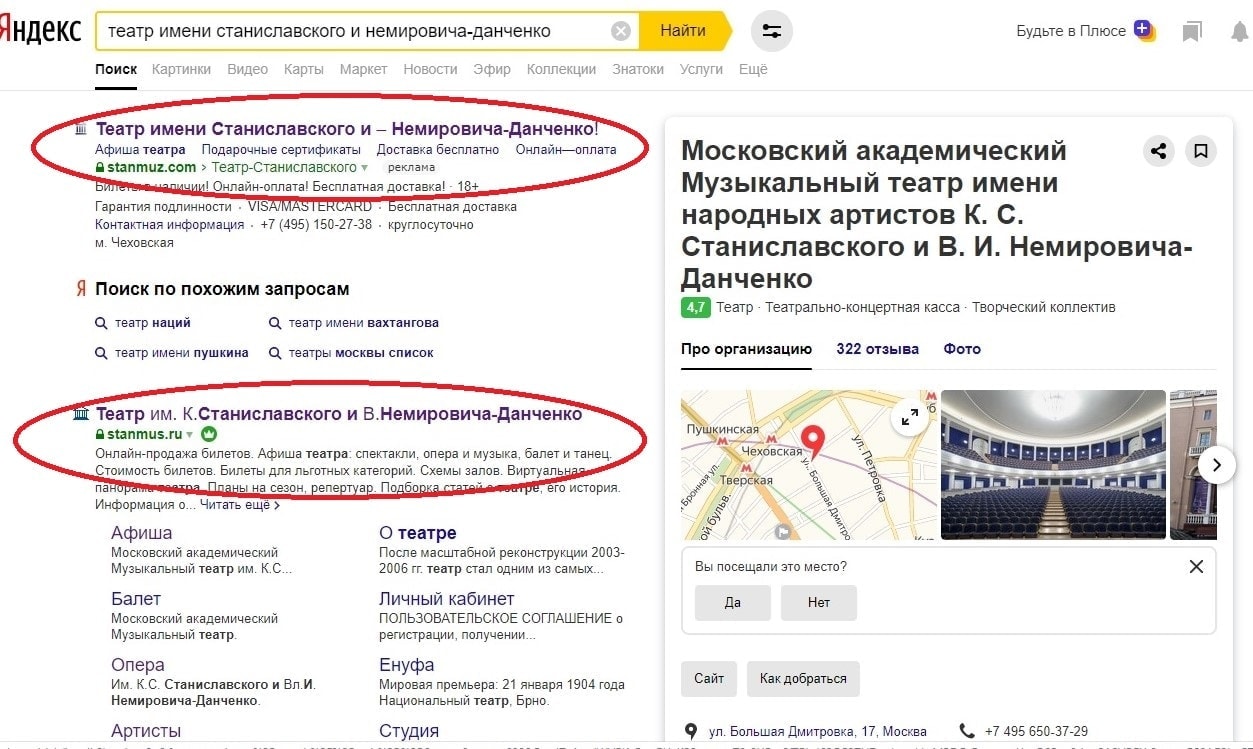This screenshot has height=749, width=1253.
Task: Click 'Как добраться' button
Action: coord(803,678)
